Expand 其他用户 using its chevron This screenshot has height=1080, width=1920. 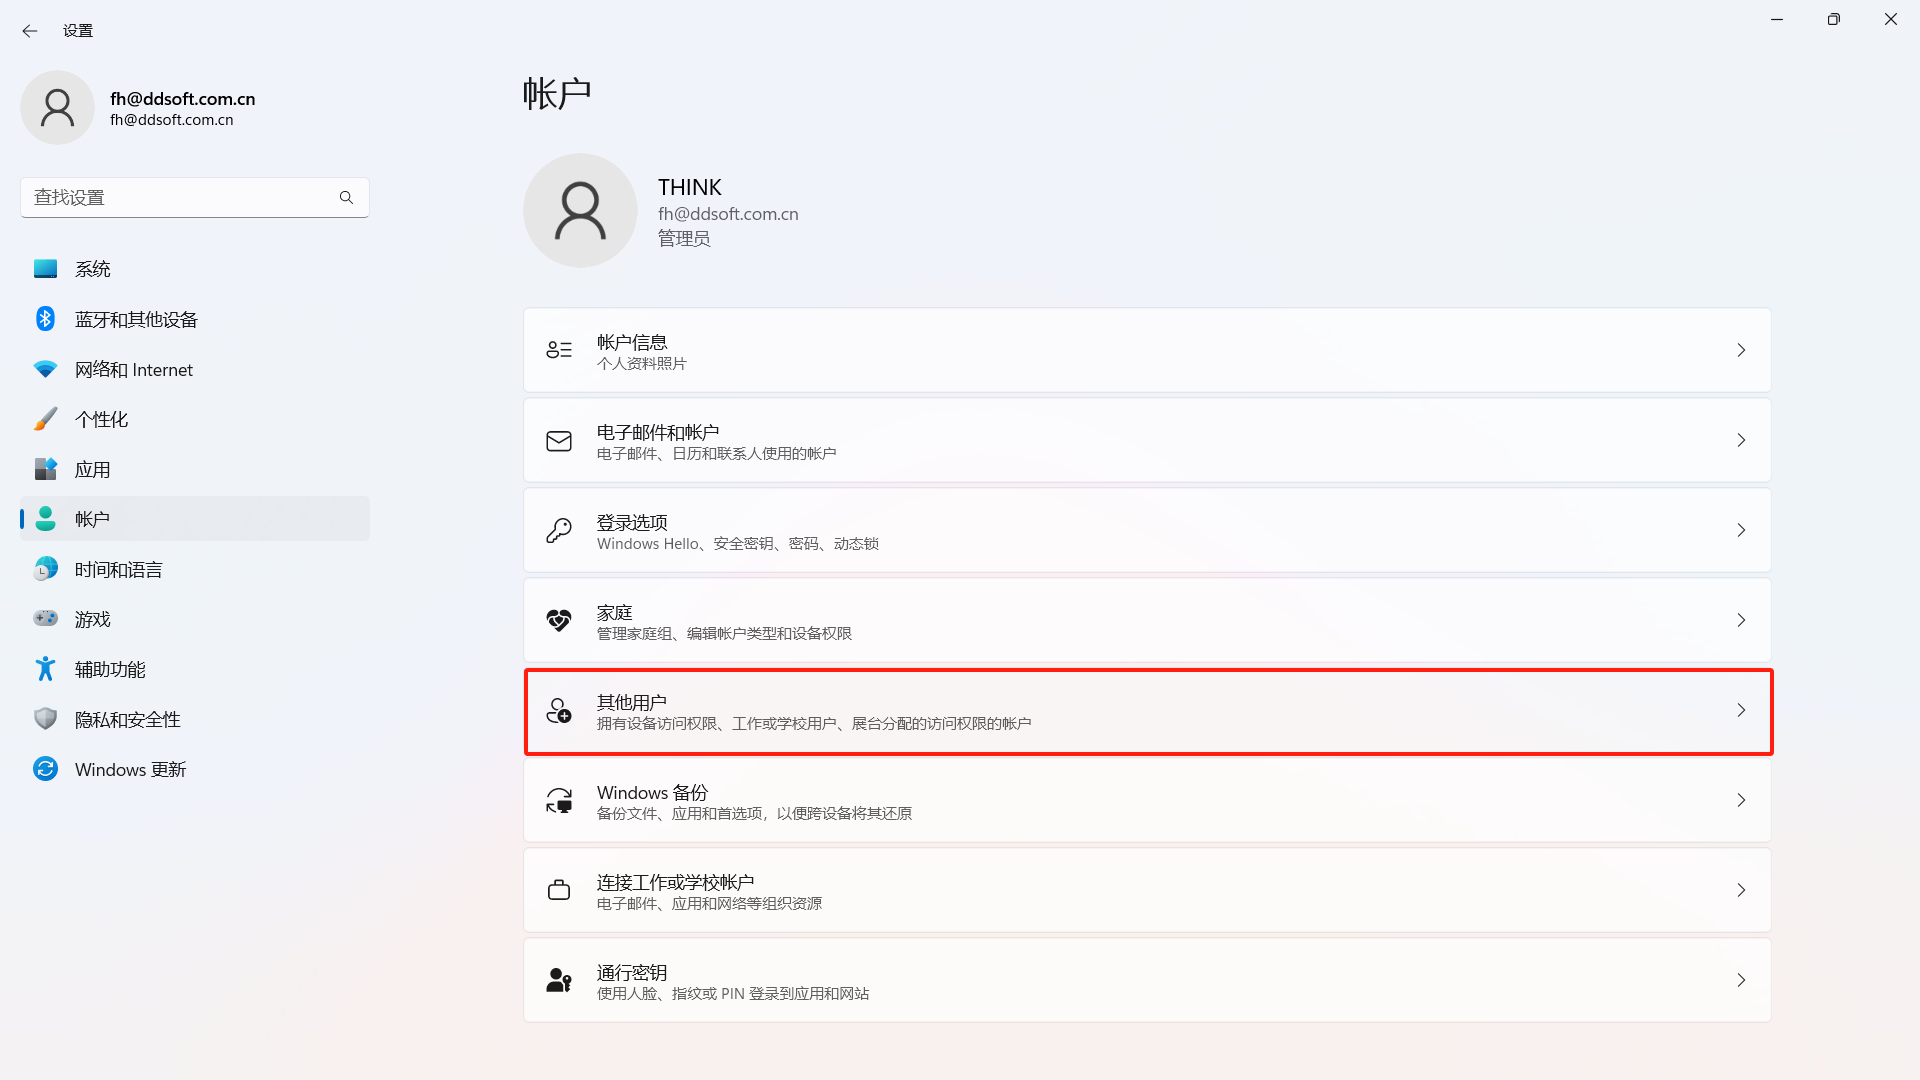click(x=1741, y=710)
